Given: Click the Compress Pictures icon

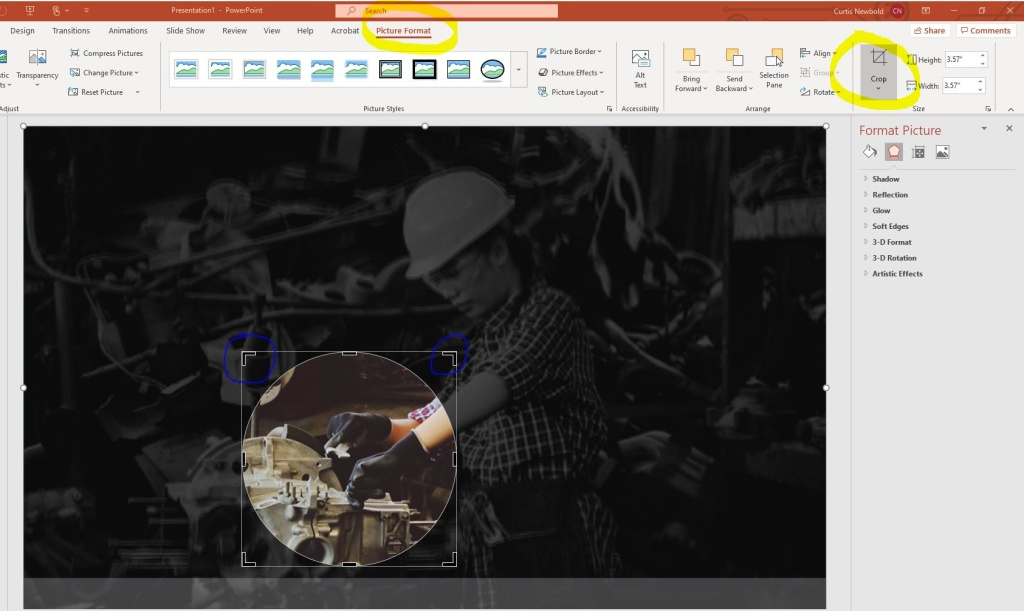Looking at the screenshot, I should [107, 52].
